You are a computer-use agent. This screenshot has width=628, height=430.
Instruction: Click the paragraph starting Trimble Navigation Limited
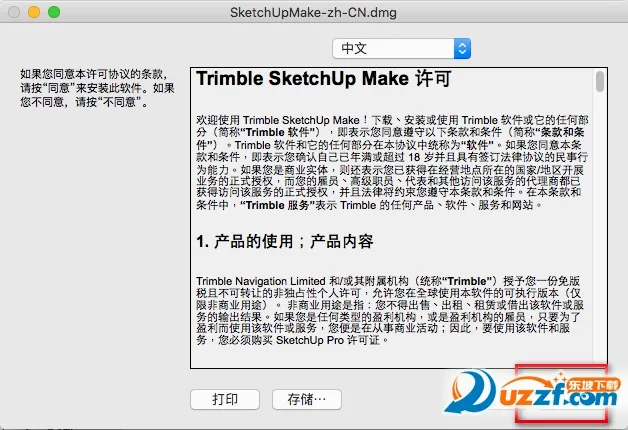[390, 310]
